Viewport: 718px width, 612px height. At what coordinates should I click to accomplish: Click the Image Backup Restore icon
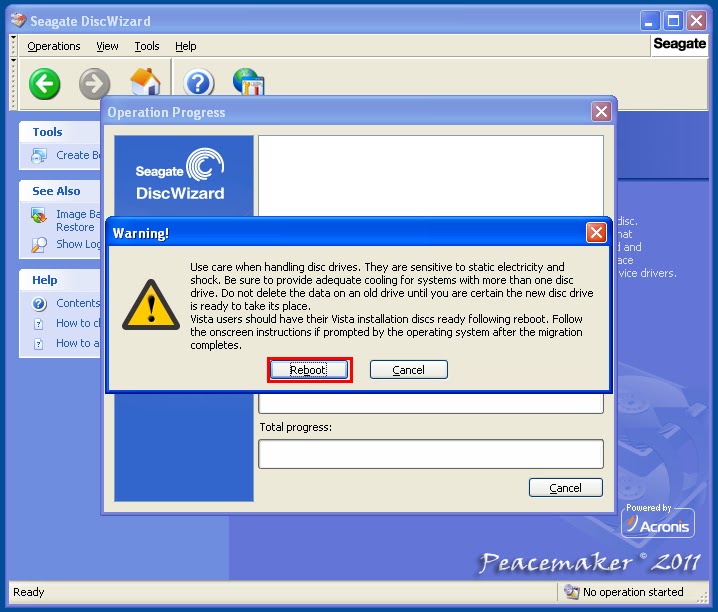pyautogui.click(x=39, y=216)
